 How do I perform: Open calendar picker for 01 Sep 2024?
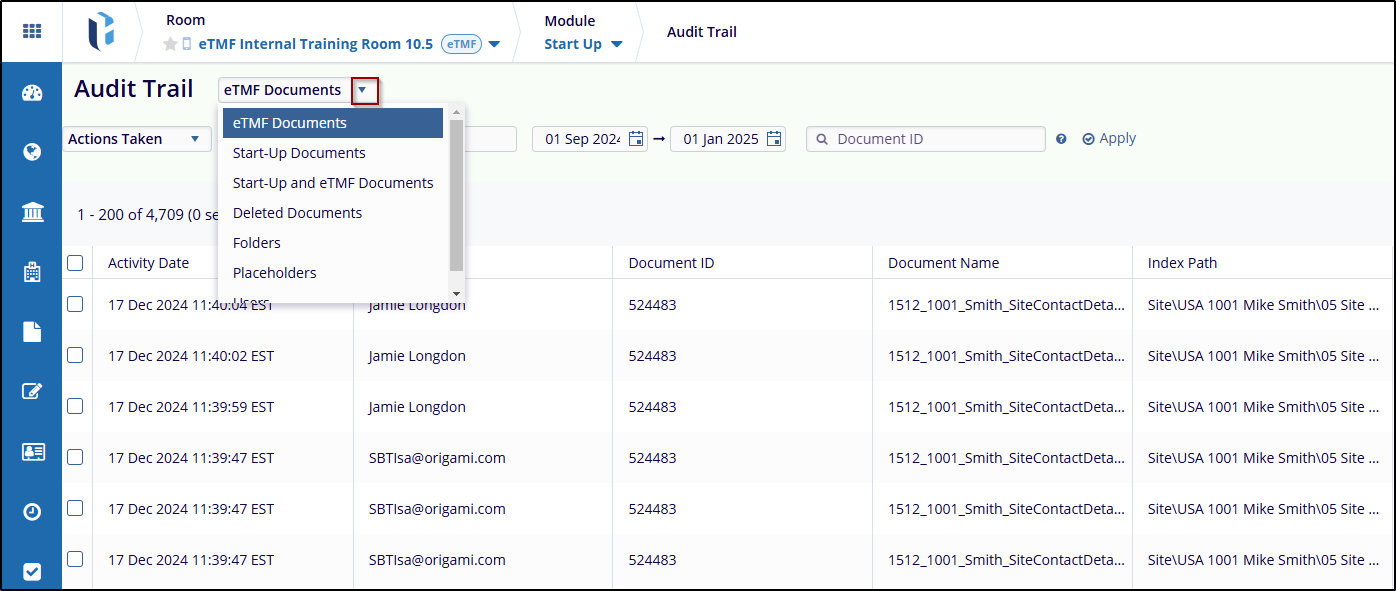(636, 139)
